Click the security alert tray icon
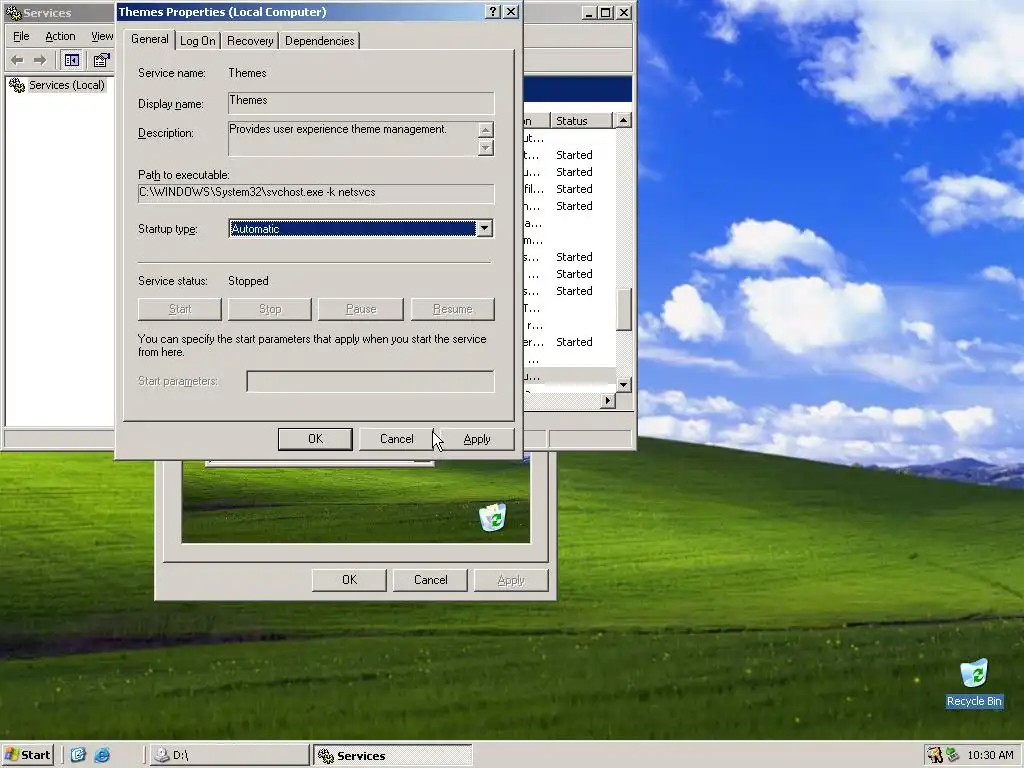Image resolution: width=1024 pixels, height=768 pixels. point(935,755)
